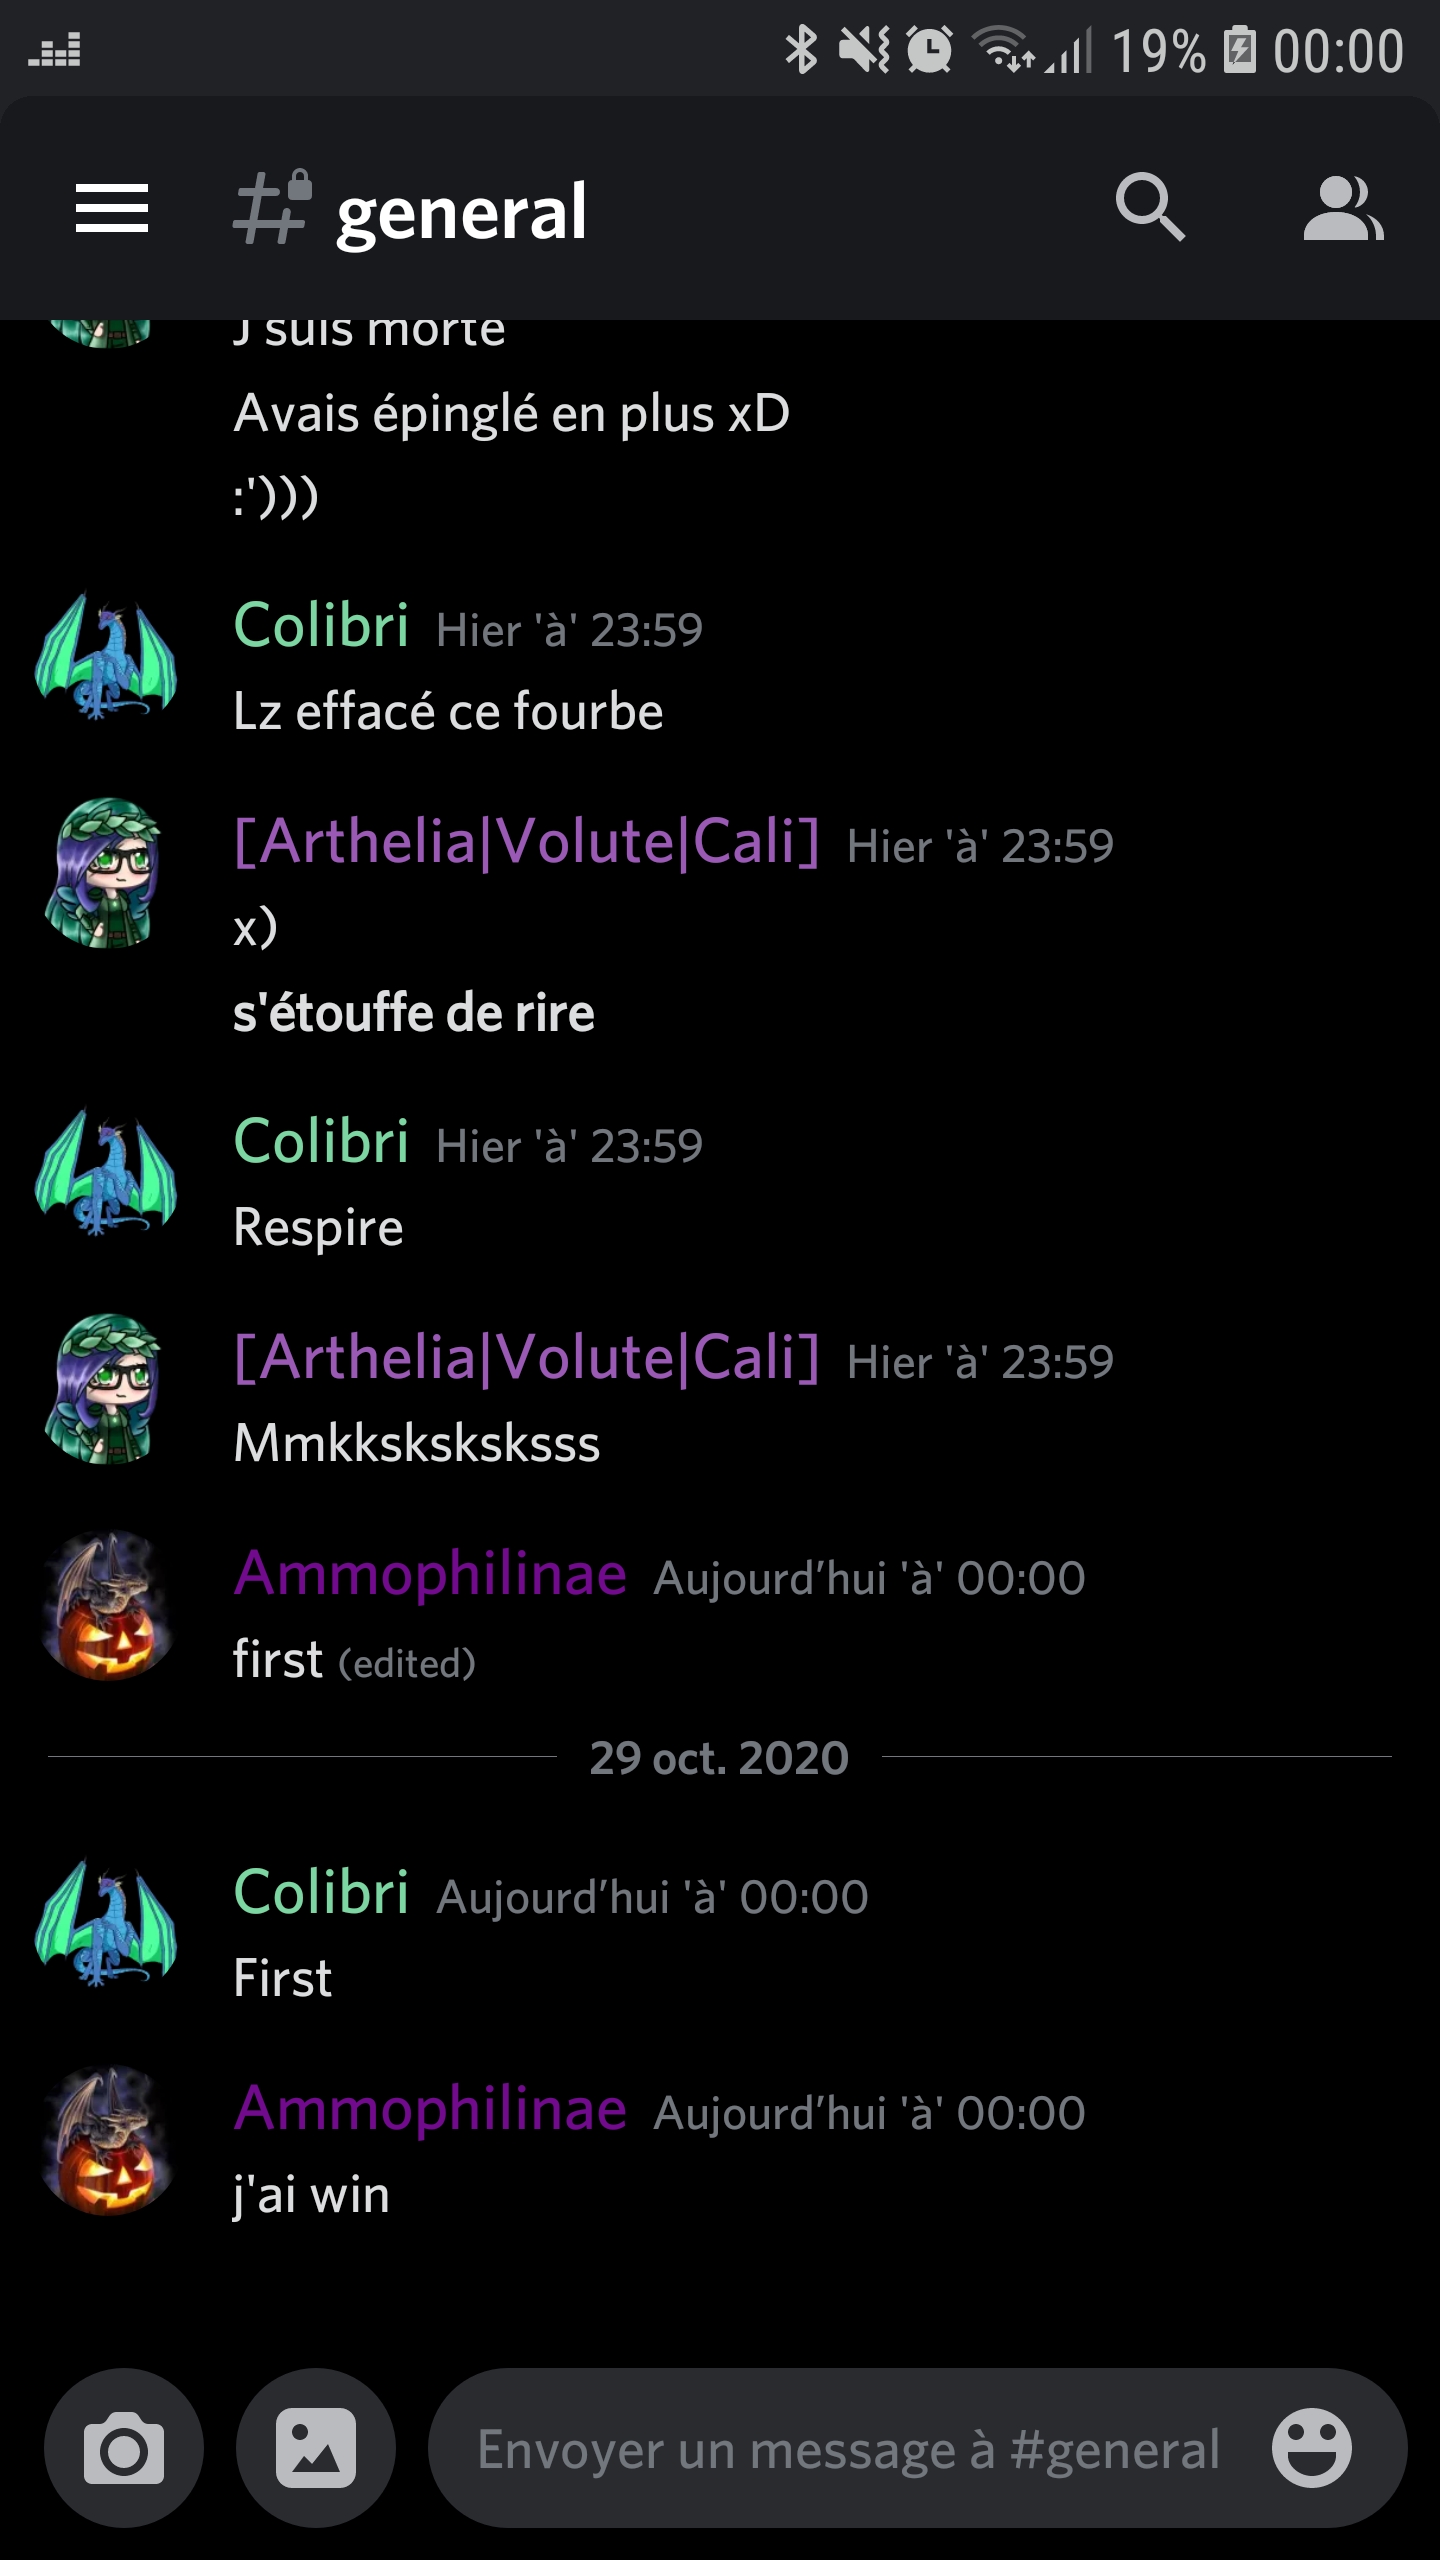Screen dimensions: 1440x2560
Task: Open Colibri's avatar above 'Lz effacé ce fourbe'
Action: tap(106, 656)
